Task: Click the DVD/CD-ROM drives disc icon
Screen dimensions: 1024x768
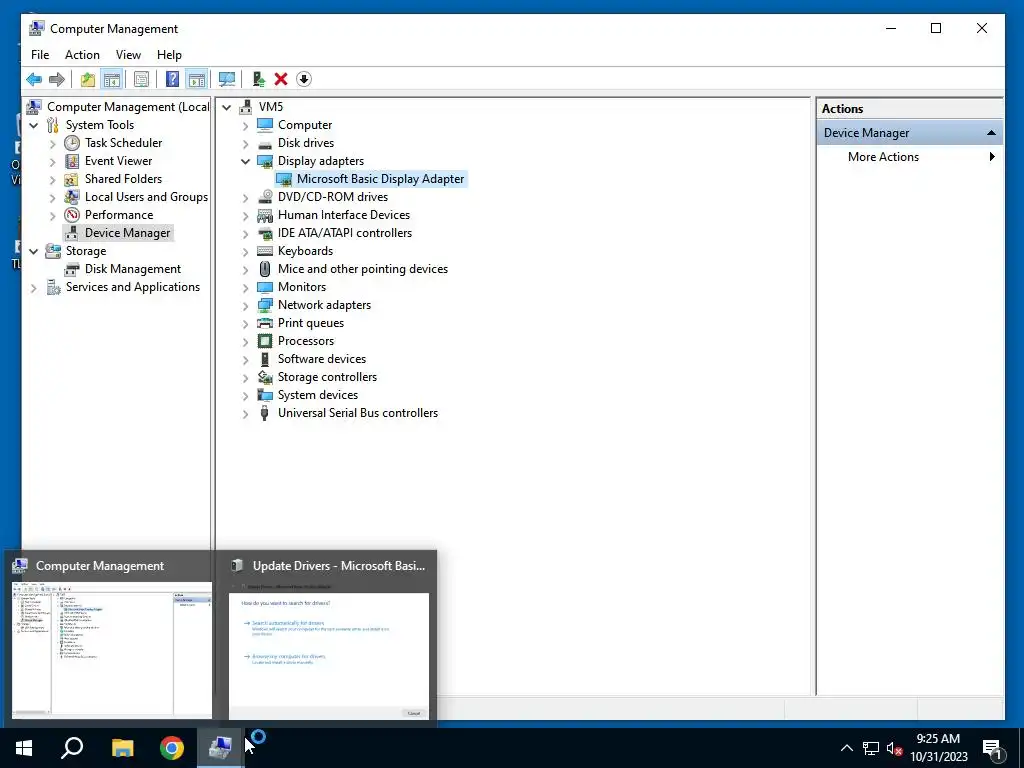Action: click(x=264, y=197)
